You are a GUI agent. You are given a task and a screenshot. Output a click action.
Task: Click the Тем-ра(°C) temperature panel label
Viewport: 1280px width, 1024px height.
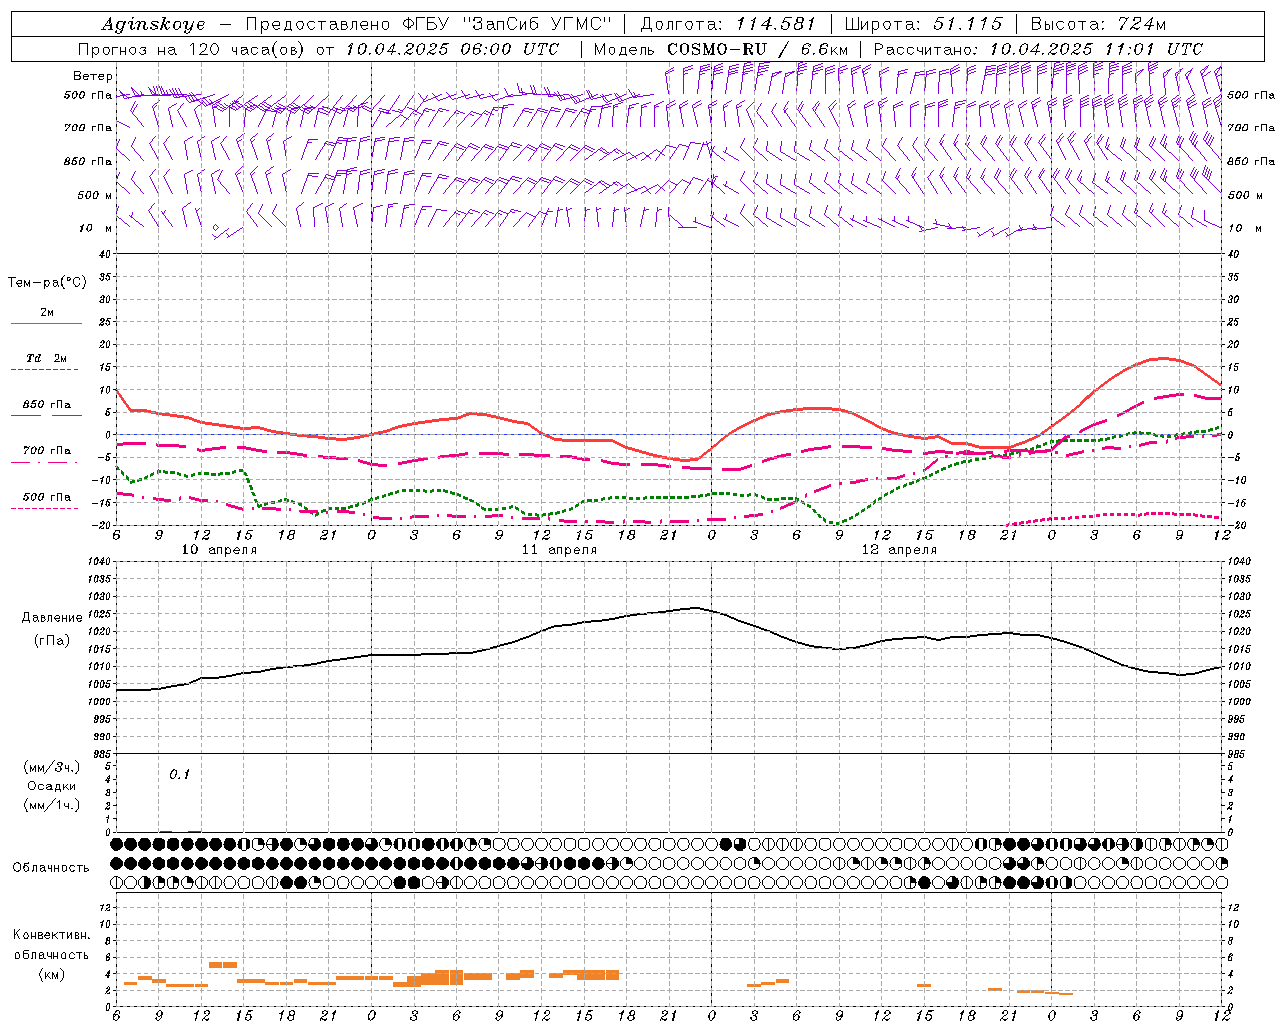click(47, 282)
